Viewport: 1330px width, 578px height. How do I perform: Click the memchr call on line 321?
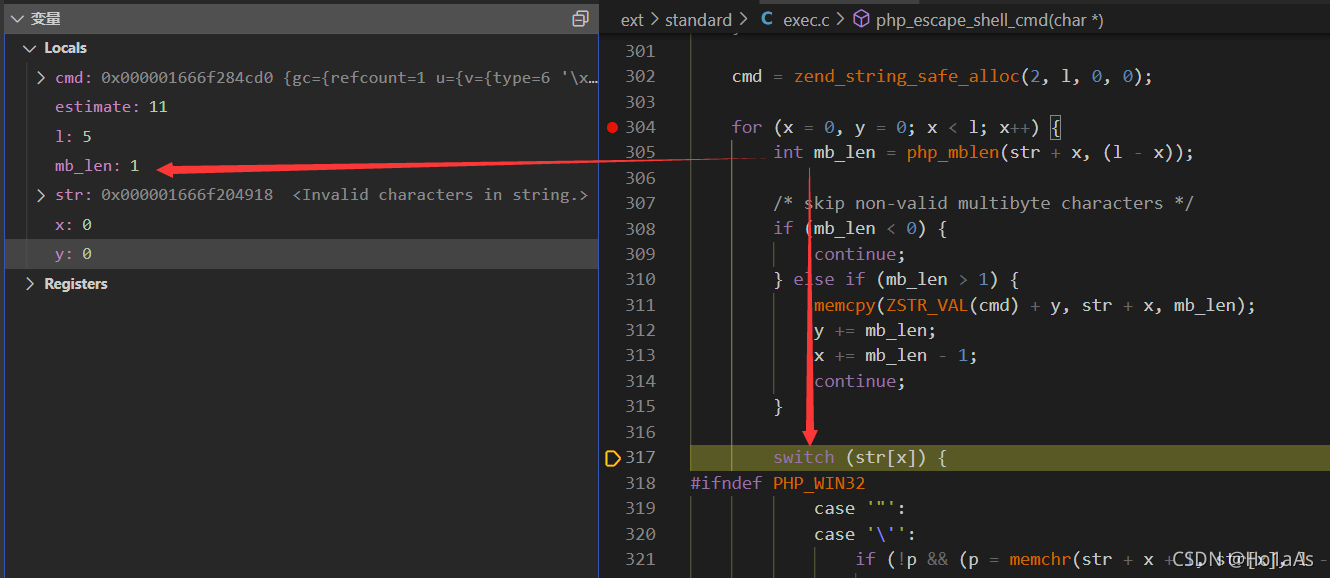[1040, 559]
